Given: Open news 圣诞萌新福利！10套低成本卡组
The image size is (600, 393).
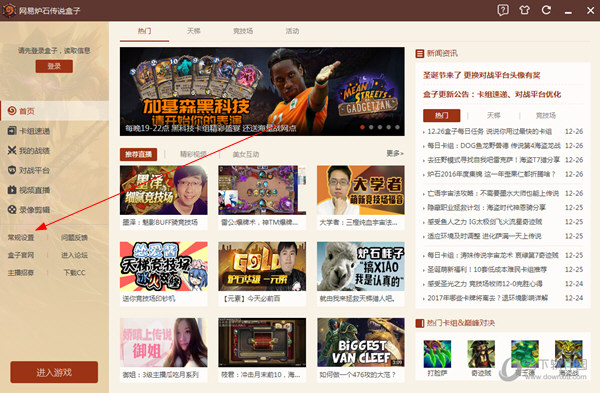Looking at the screenshot, I should (x=487, y=269).
